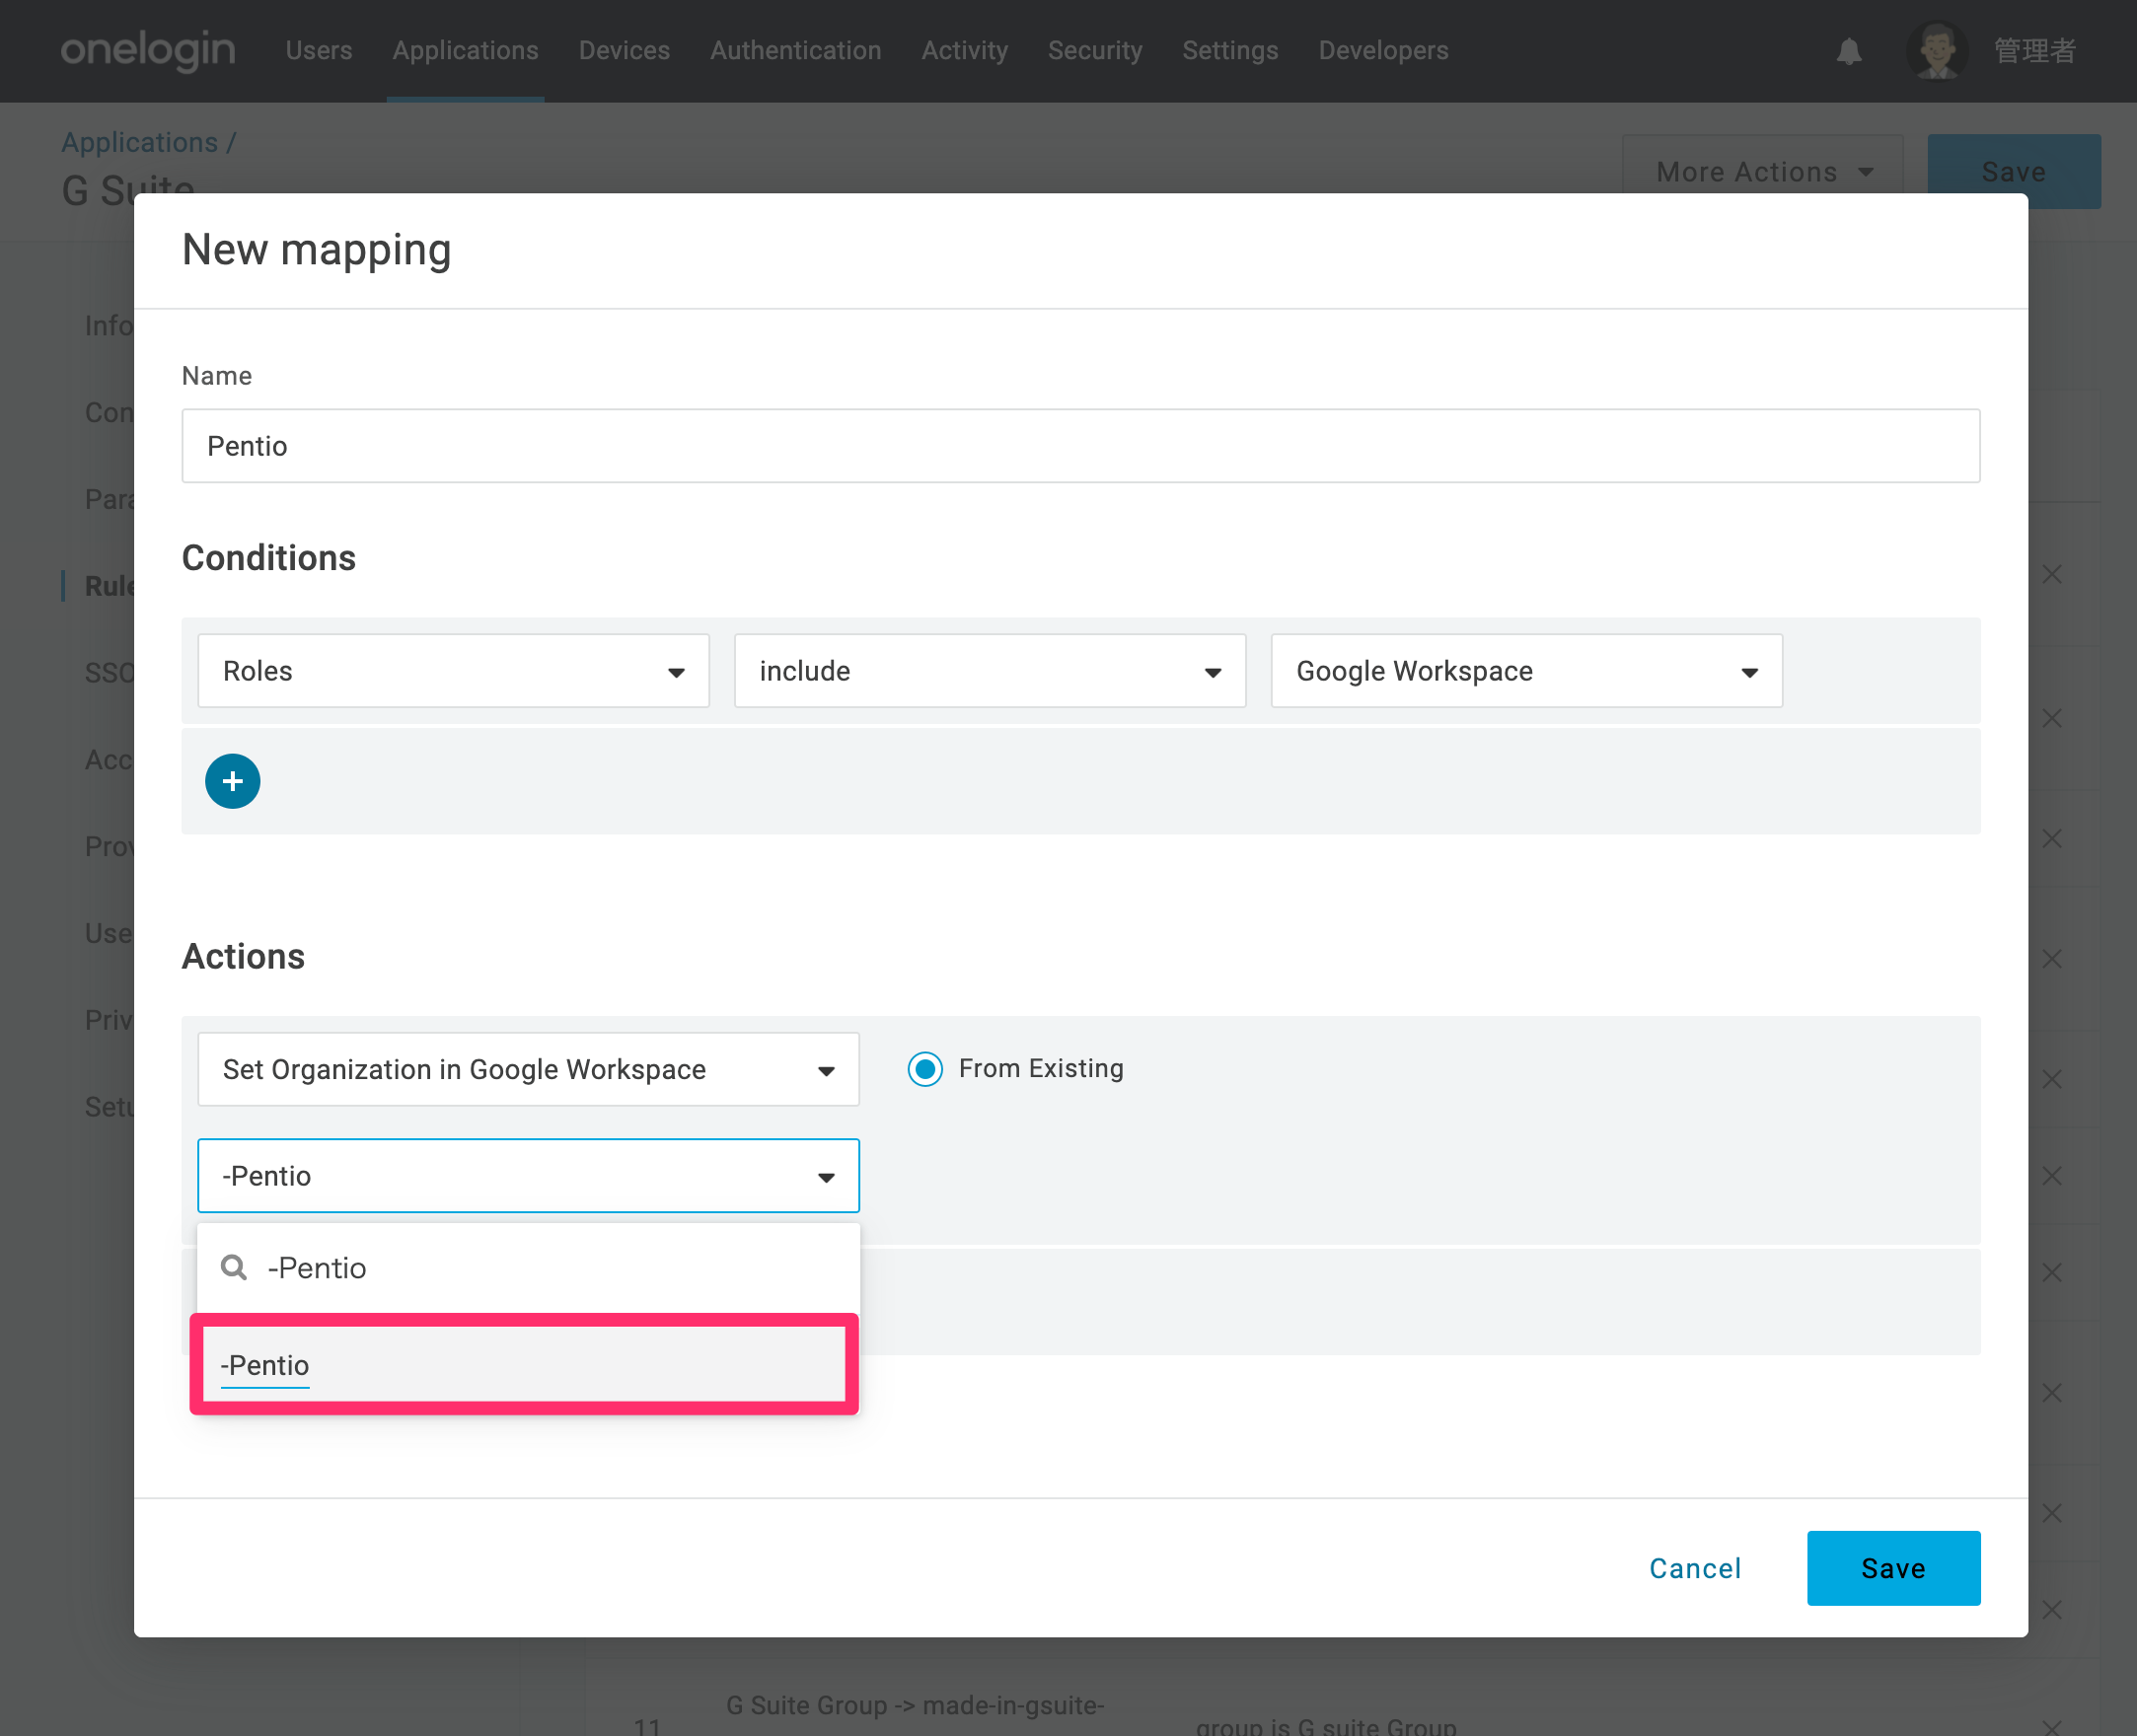Image resolution: width=2137 pixels, height=1736 pixels.
Task: Open the notifications bell
Action: pyautogui.click(x=1849, y=51)
